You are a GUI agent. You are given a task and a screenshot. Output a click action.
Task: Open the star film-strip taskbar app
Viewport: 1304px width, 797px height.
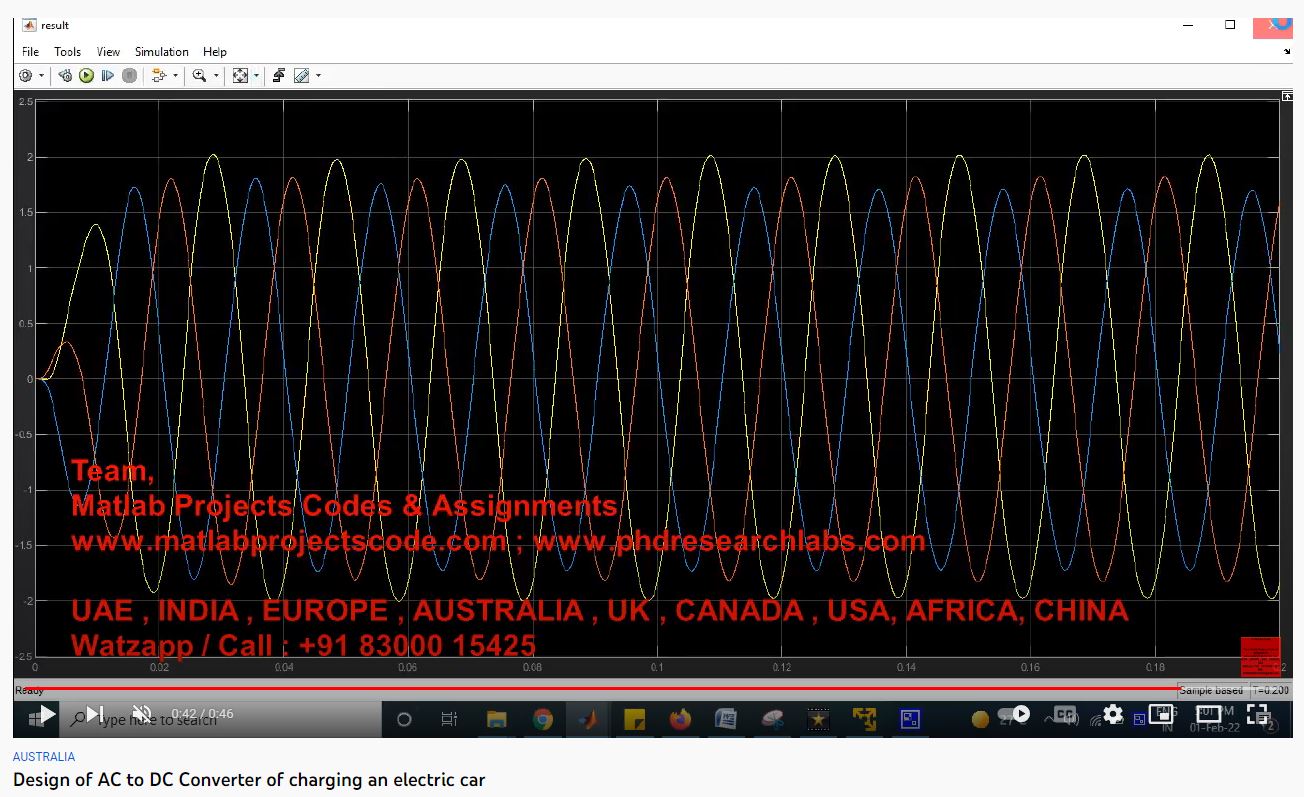(818, 719)
